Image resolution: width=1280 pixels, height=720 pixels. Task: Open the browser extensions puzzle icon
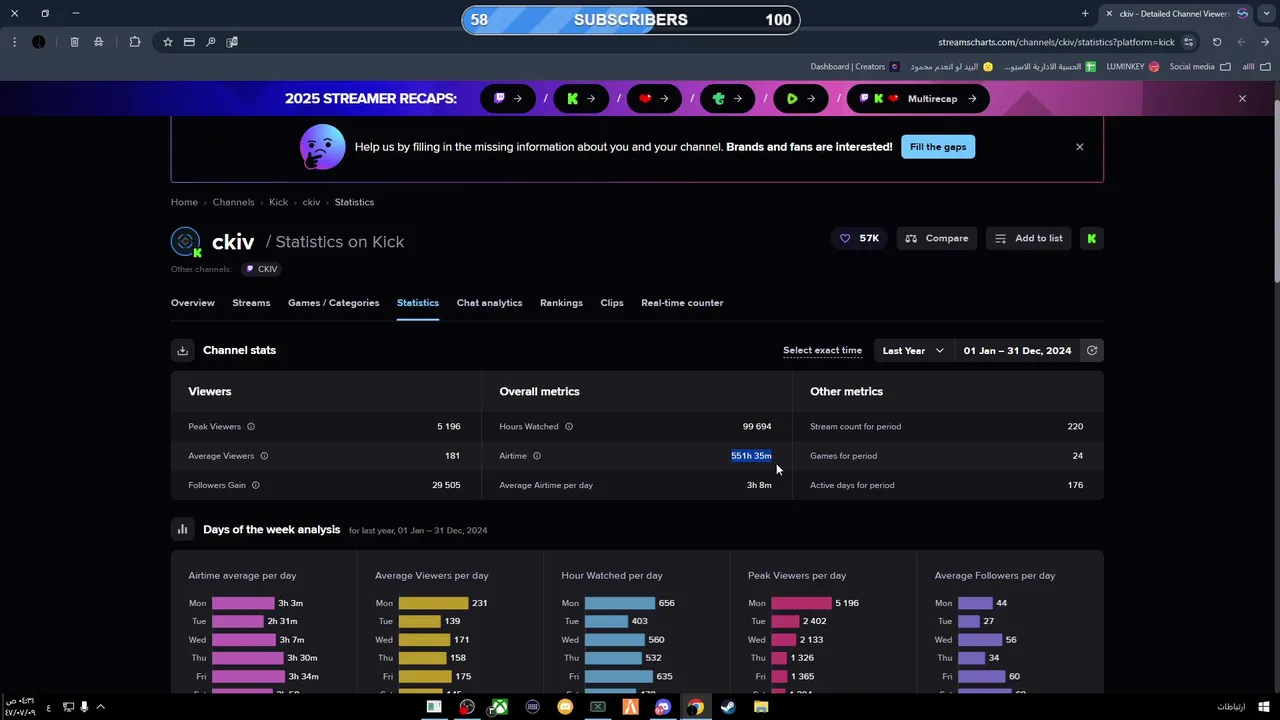point(135,42)
